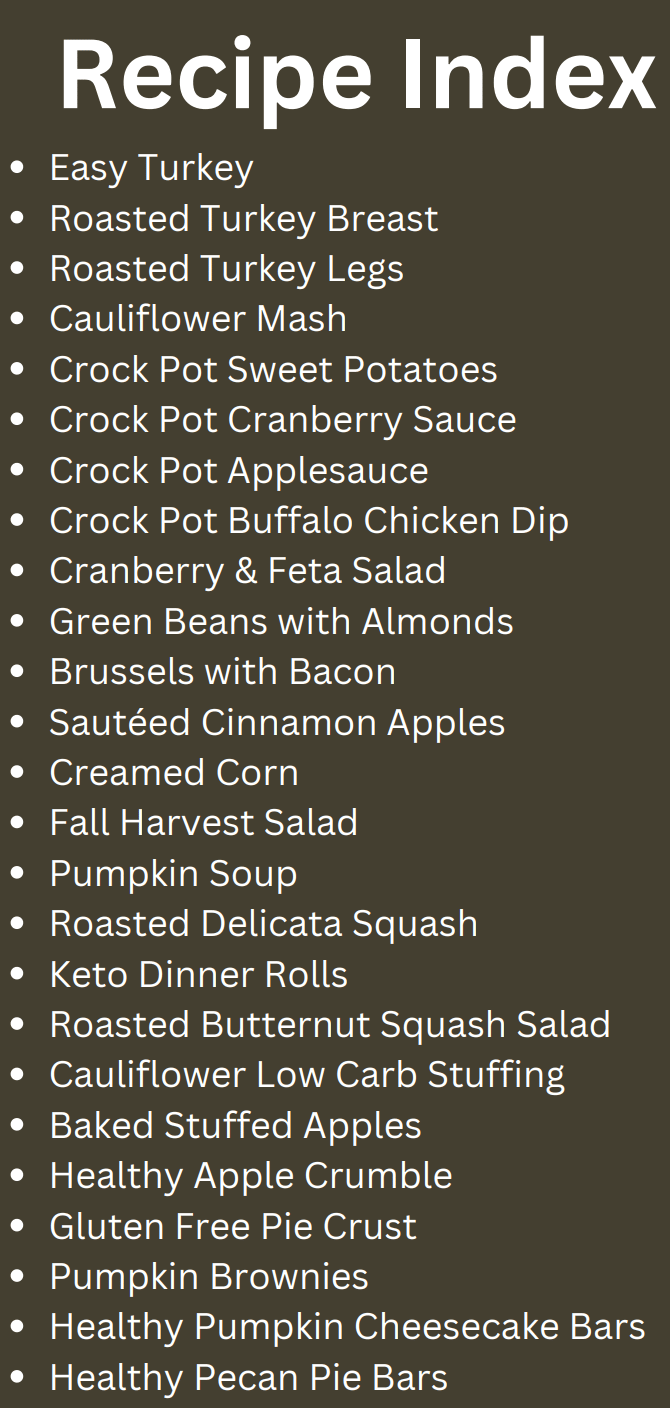Click Sautéed Cinnamon Apples entry
Viewport: 670px width, 1408px height.
277,723
